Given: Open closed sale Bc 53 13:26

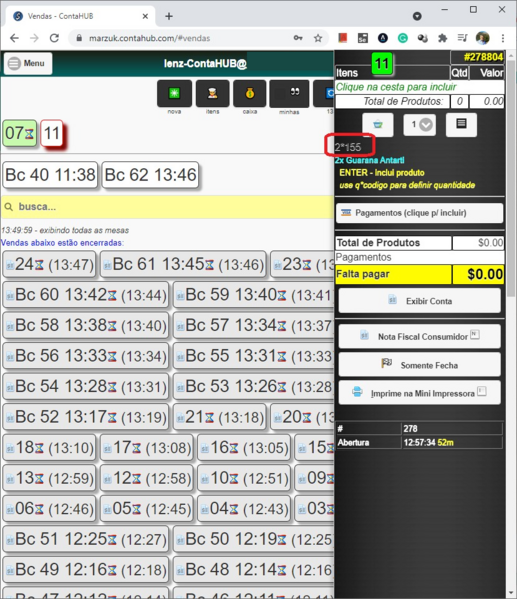Looking at the screenshot, I should pos(254,387).
